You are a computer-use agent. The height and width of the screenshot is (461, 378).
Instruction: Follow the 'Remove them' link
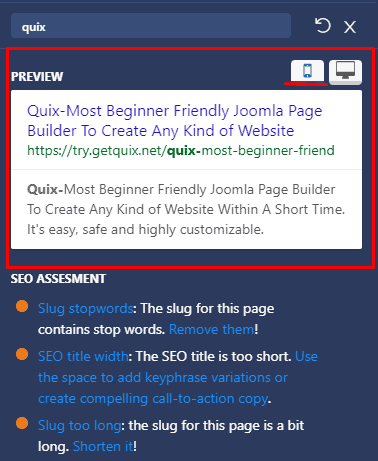(x=212, y=329)
